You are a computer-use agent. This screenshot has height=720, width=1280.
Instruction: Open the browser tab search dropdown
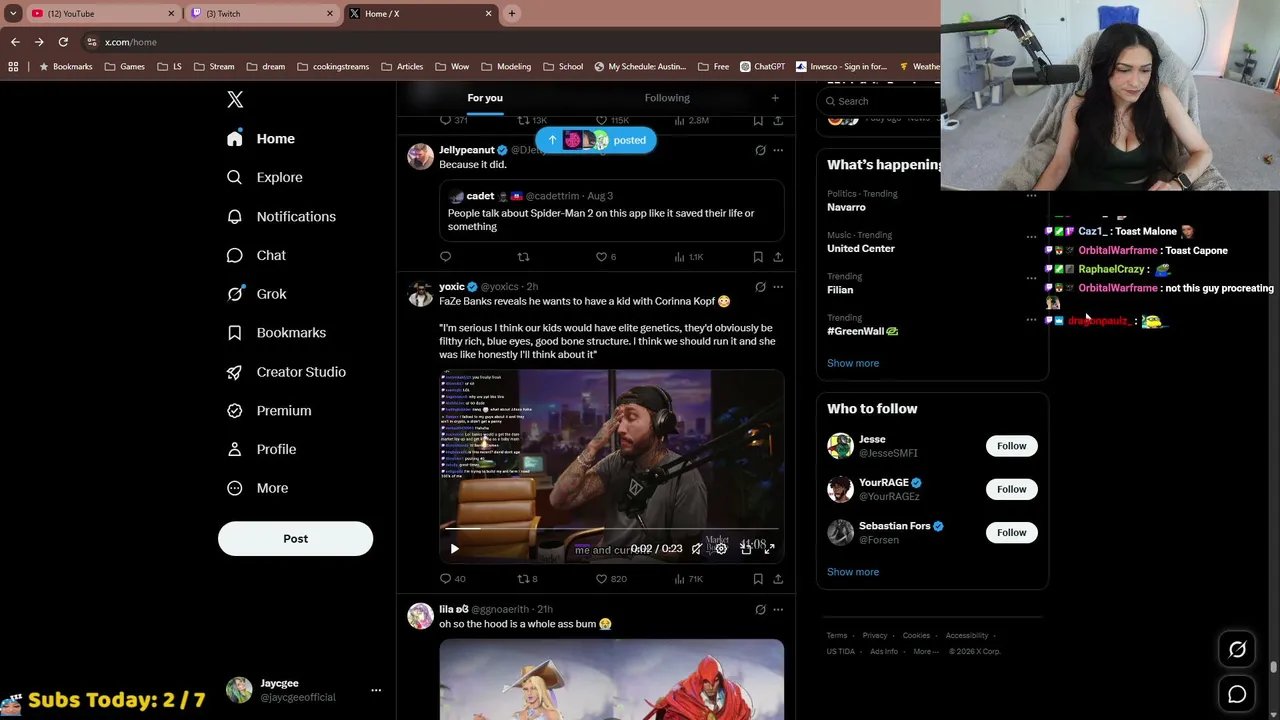(13, 13)
